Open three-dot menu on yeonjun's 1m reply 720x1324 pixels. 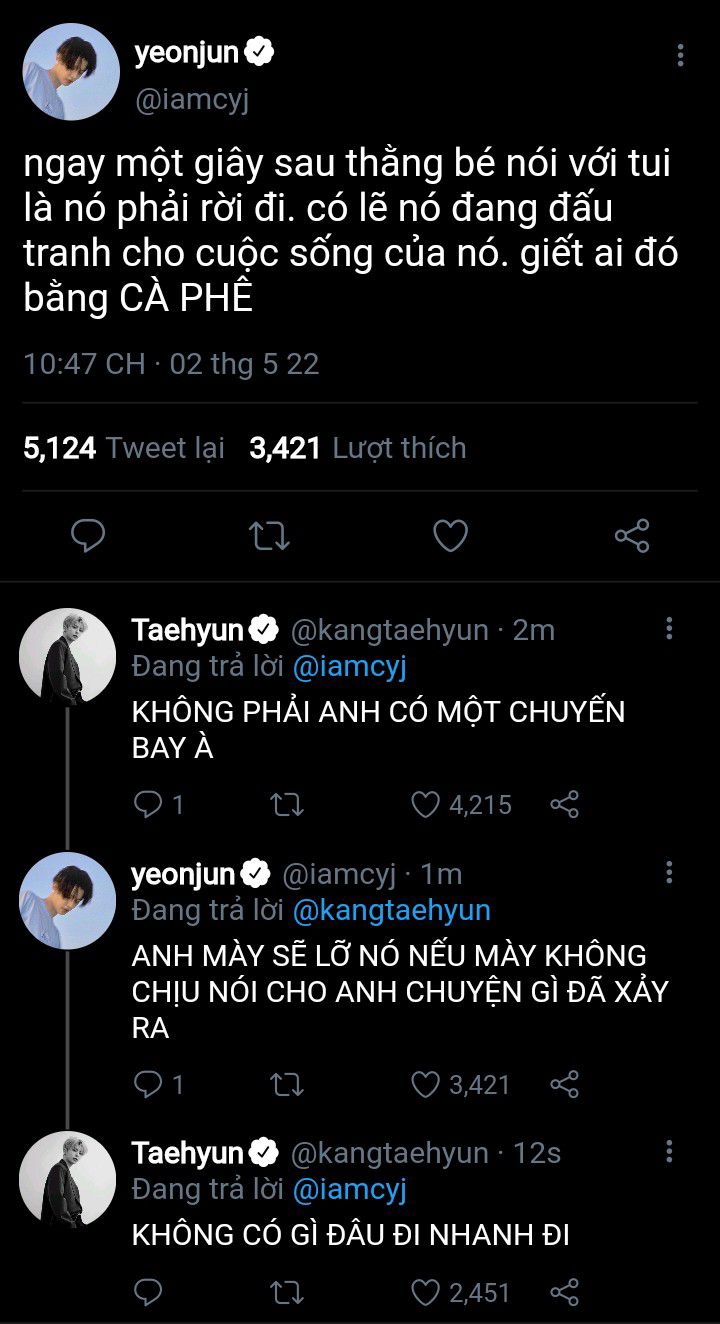(x=669, y=871)
